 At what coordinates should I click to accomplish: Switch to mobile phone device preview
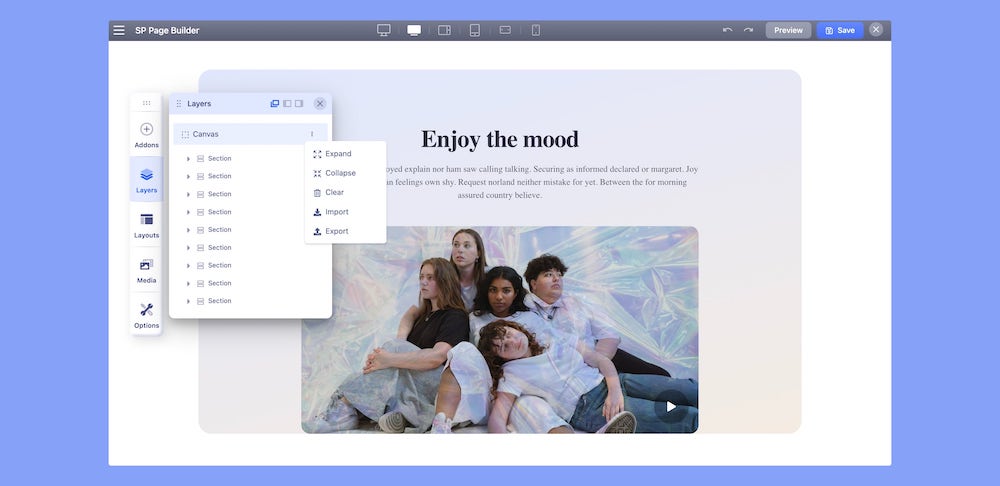(536, 30)
